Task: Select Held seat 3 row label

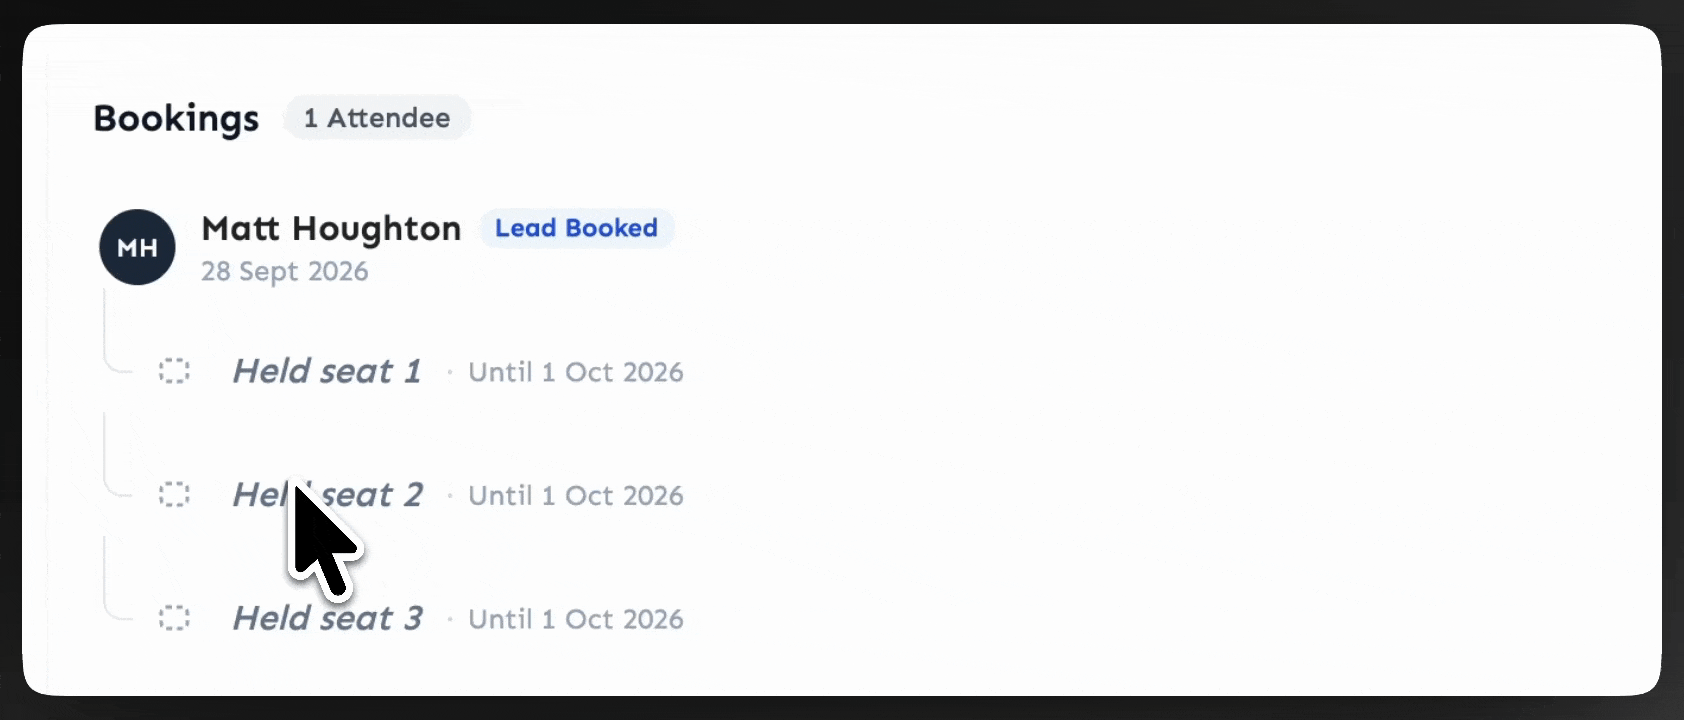Action: [327, 618]
